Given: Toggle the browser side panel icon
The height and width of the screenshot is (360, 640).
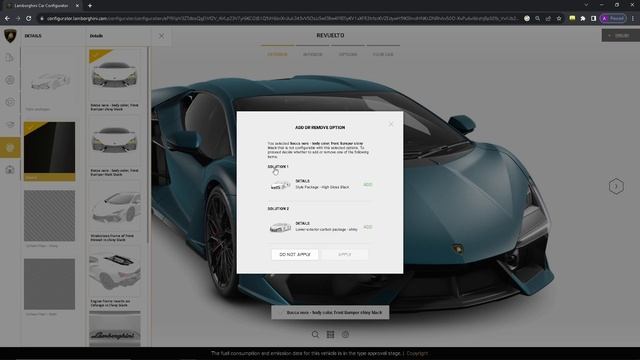Looking at the screenshot, I should (593, 18).
